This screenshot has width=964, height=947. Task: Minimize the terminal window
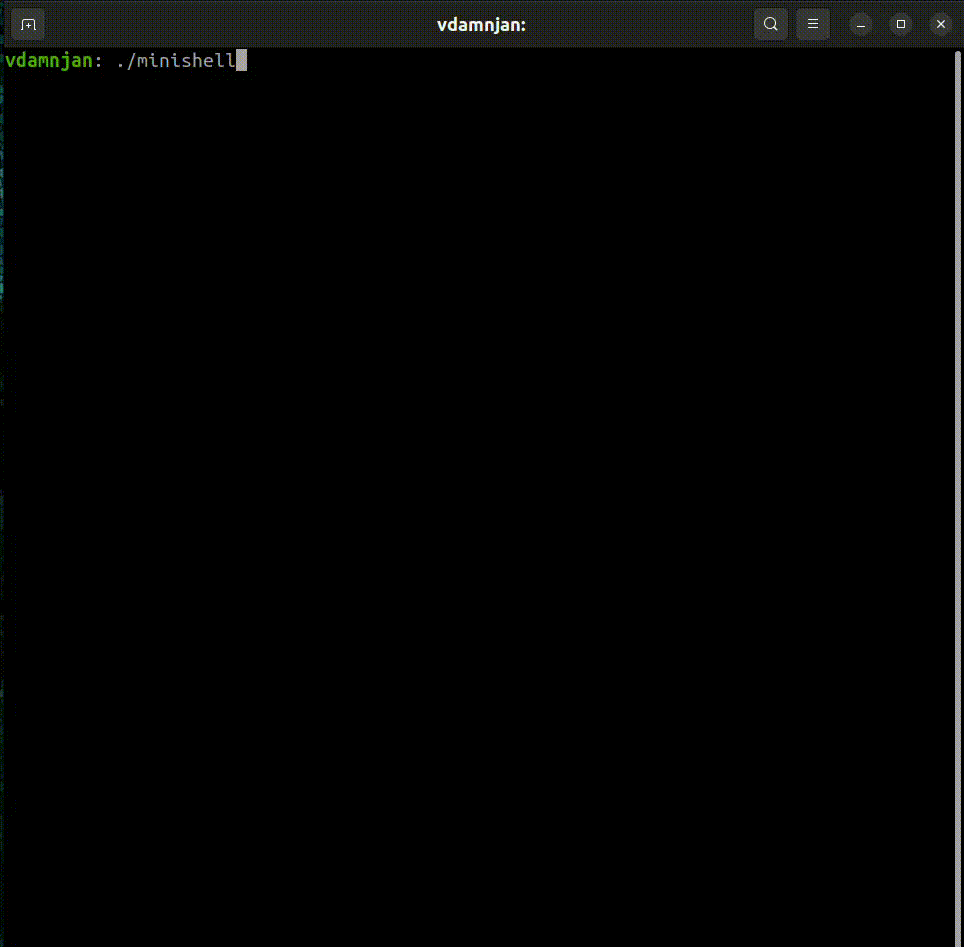tap(861, 25)
